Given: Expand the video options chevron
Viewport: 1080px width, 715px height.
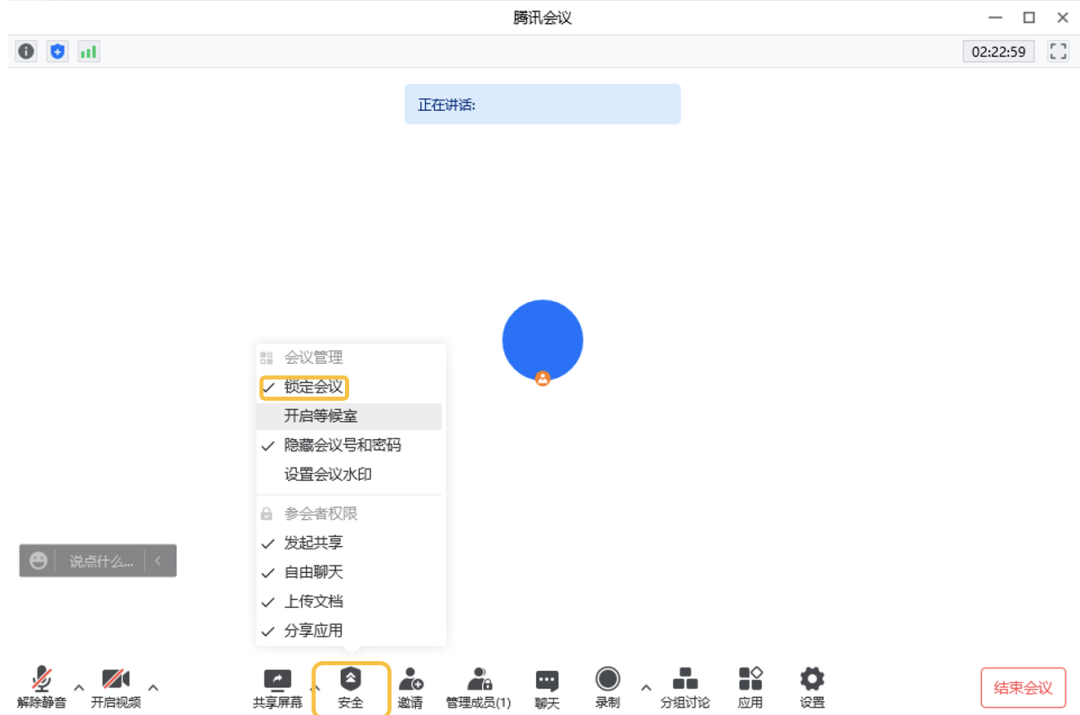Looking at the screenshot, I should coord(154,687).
